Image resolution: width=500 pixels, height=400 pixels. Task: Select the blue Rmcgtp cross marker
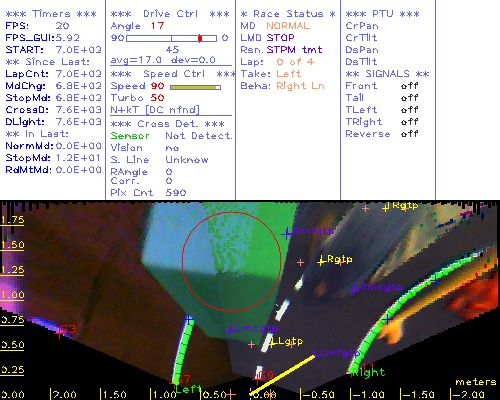[354, 289]
